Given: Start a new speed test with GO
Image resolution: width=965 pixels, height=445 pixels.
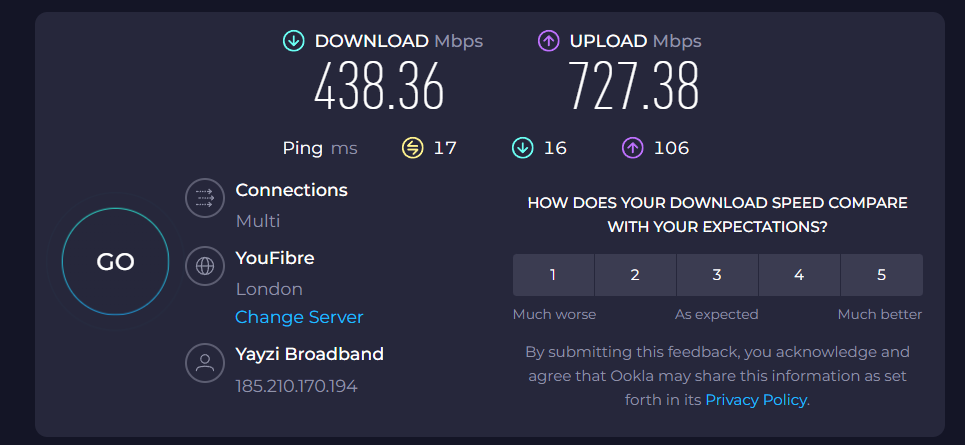Looking at the screenshot, I should [116, 262].
